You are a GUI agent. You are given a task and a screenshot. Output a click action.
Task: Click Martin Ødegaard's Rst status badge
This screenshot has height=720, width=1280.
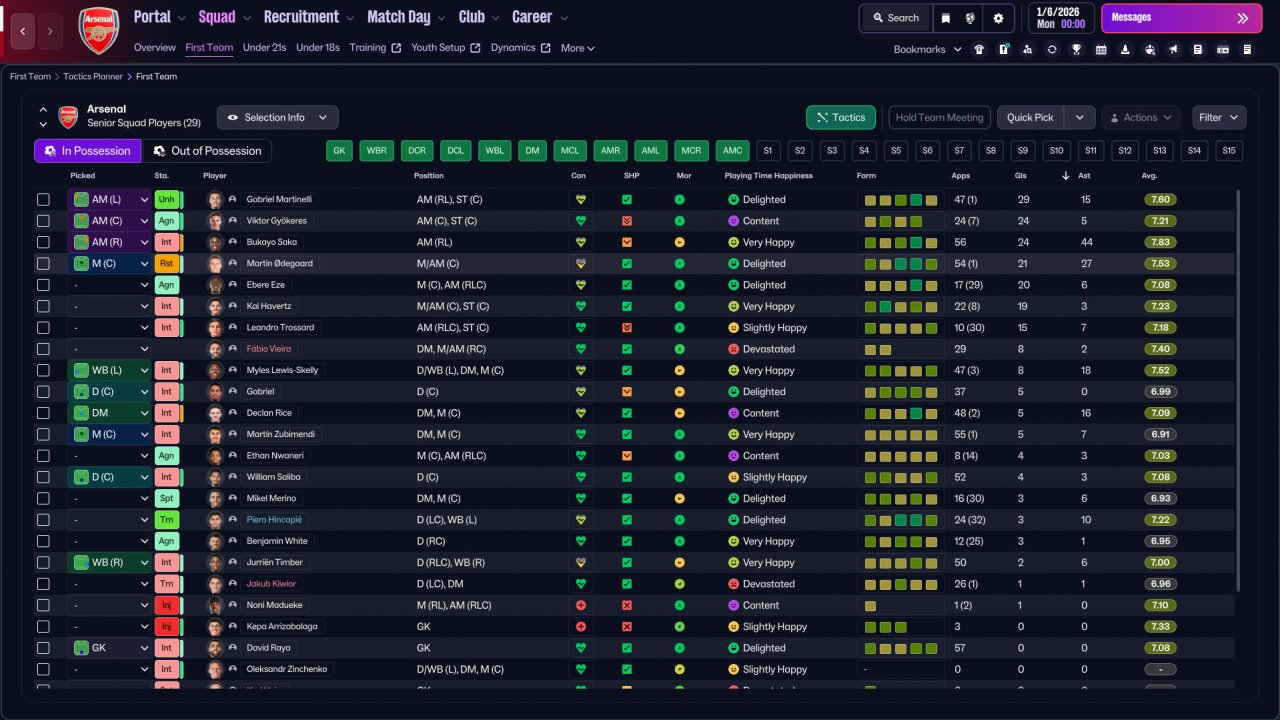(166, 264)
